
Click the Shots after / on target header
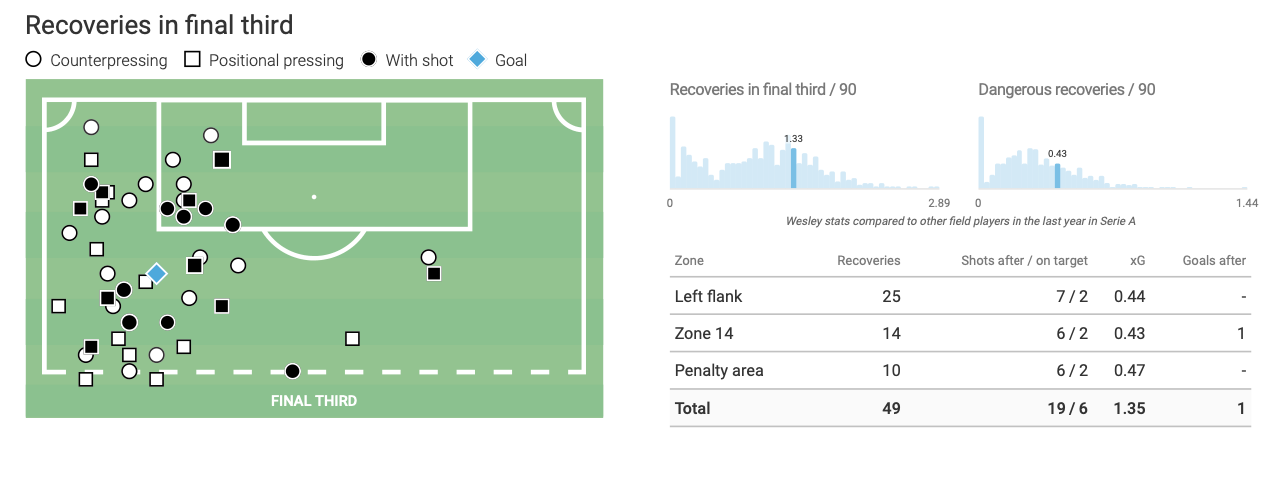(1024, 260)
